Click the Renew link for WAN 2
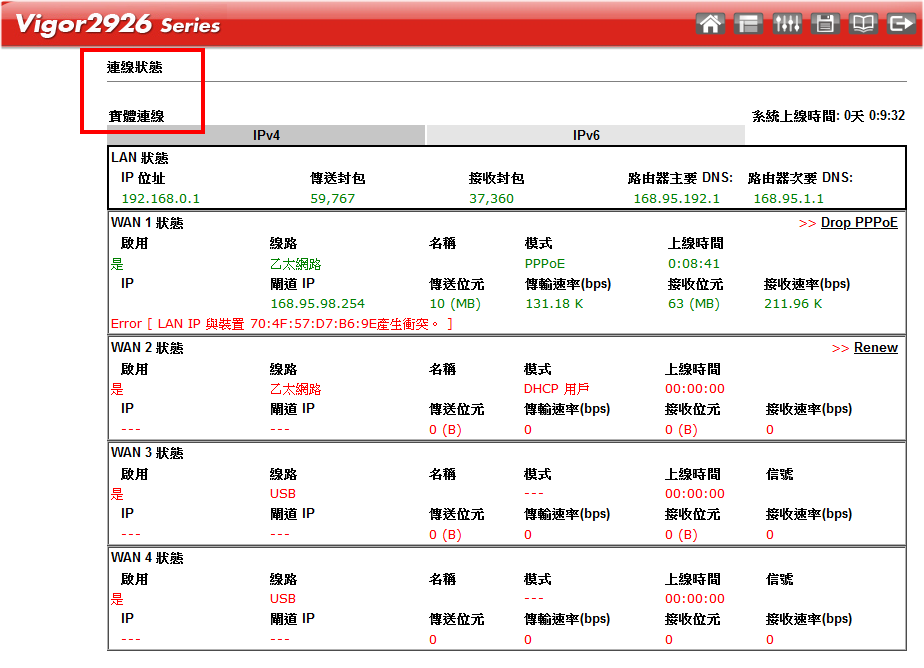Image resolution: width=924 pixels, height=668 pixels. point(875,348)
